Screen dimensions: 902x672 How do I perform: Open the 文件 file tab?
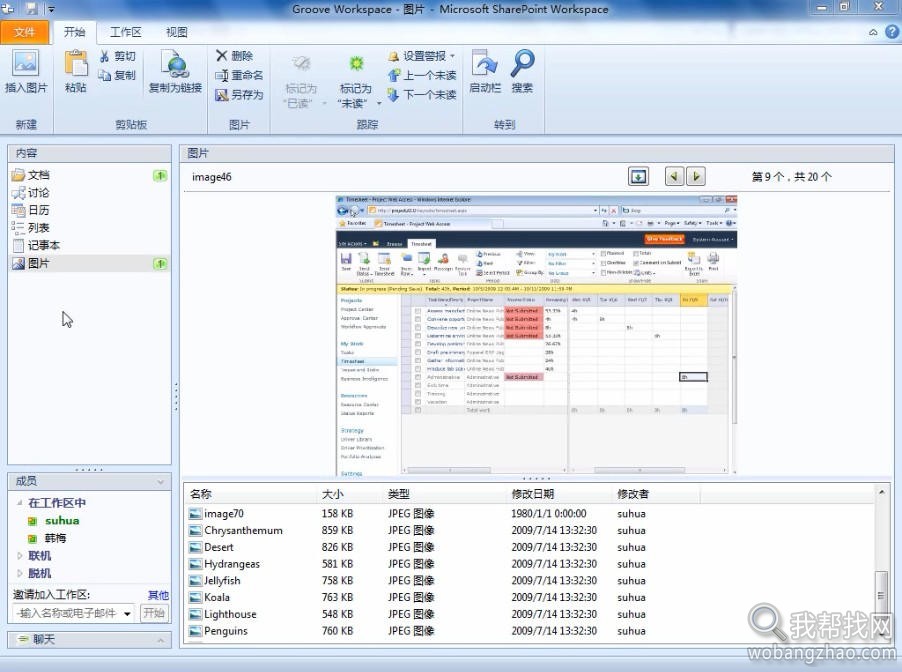(x=24, y=32)
